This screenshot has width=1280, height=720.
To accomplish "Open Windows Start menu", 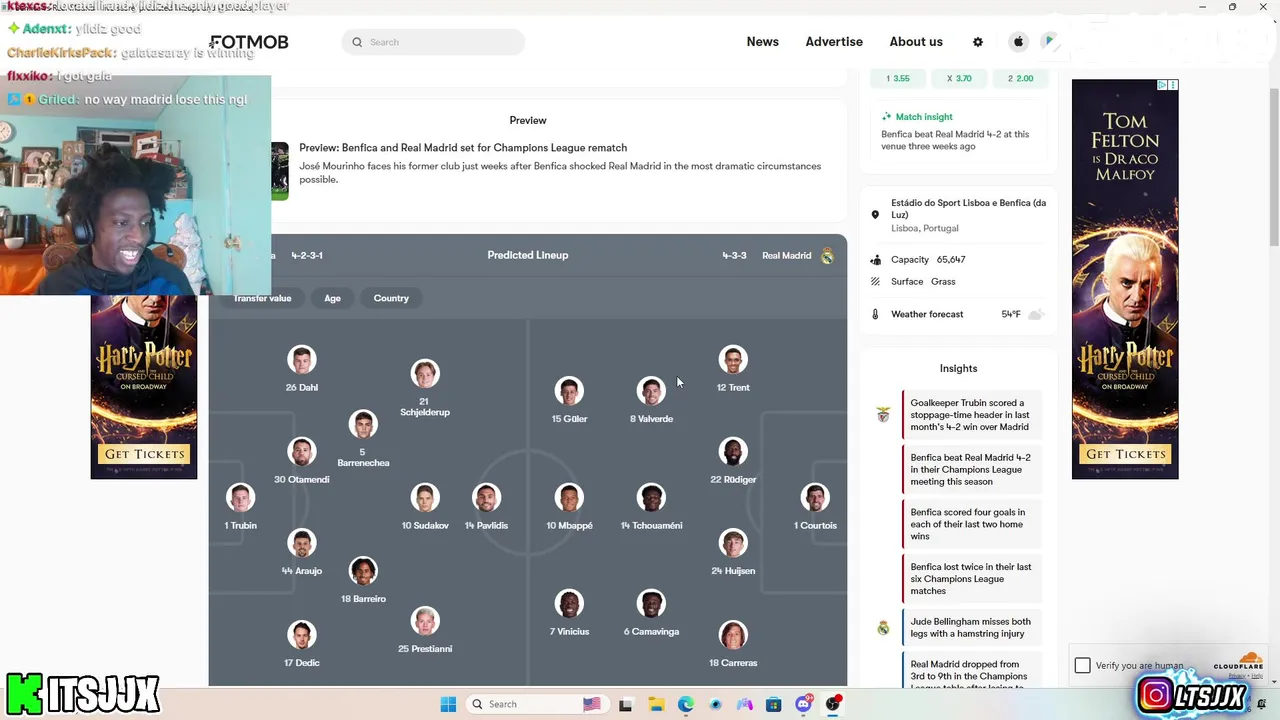I will coord(448,704).
